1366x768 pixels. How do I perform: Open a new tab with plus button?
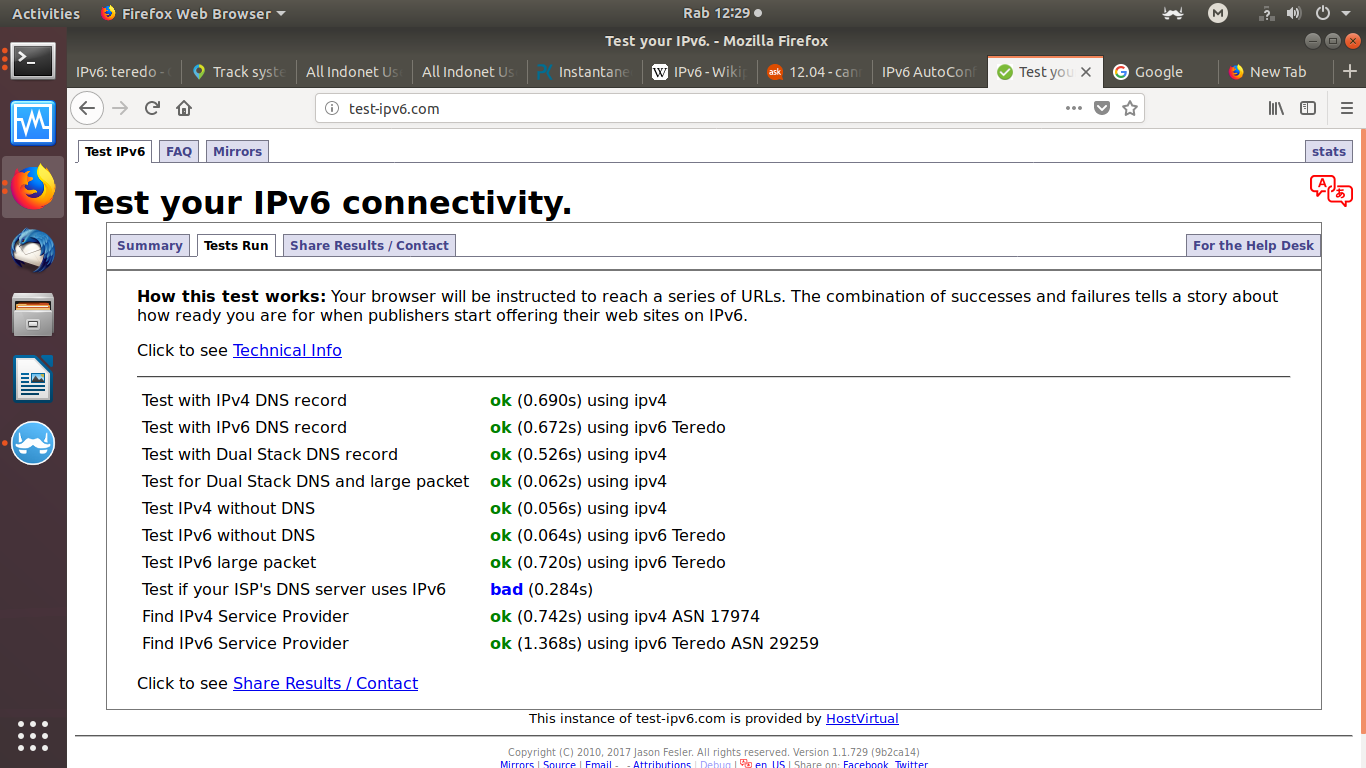point(1350,72)
